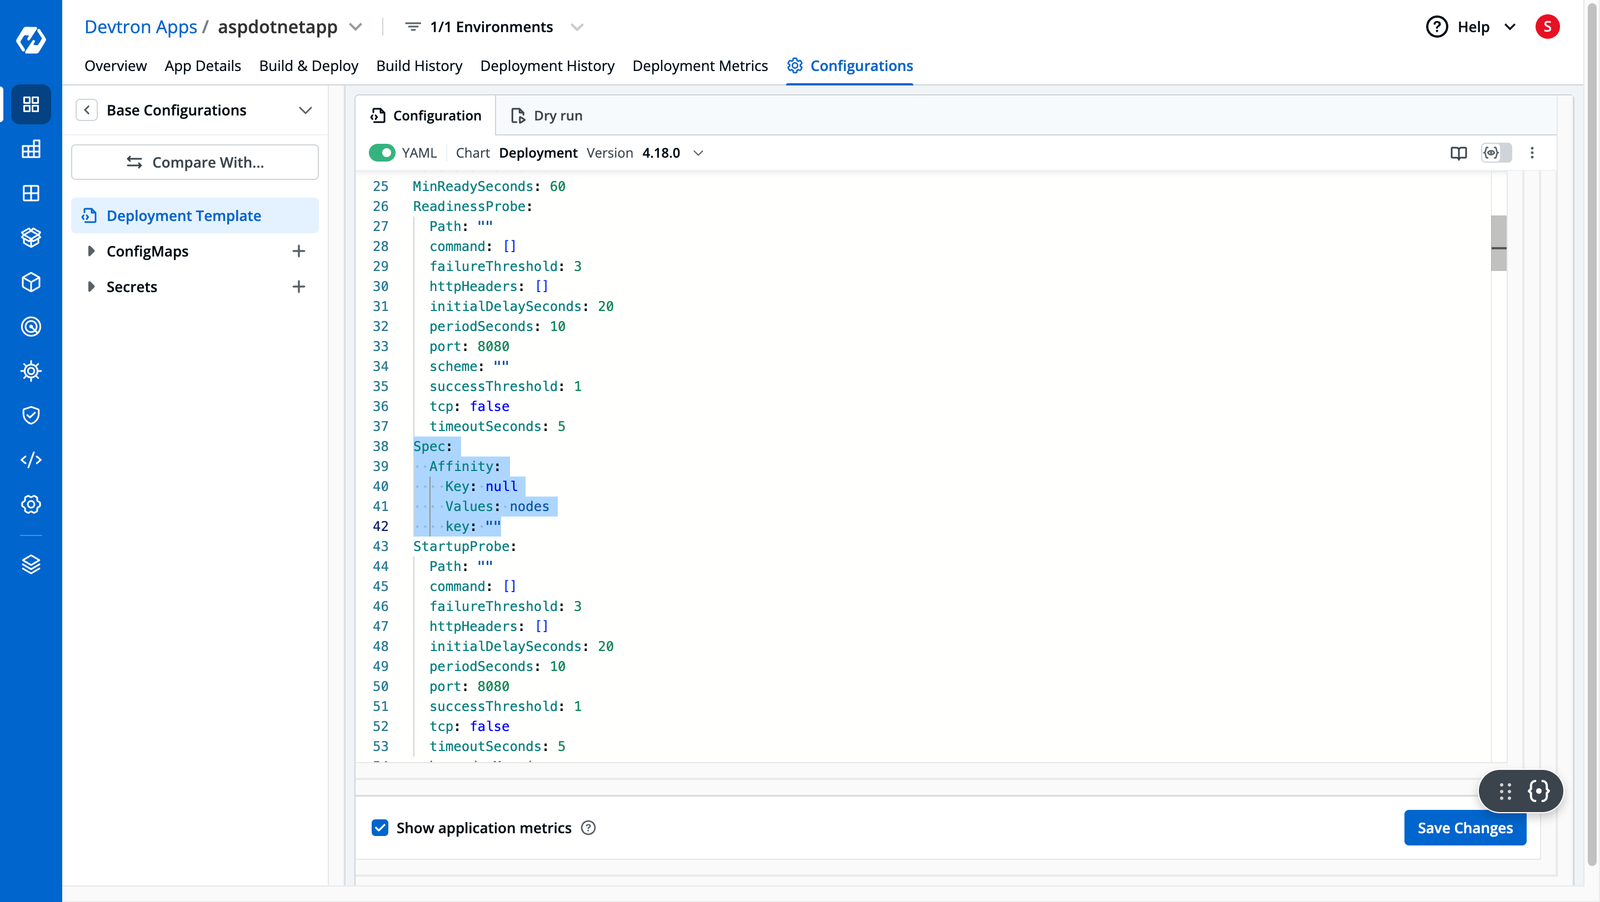Open the Applications grid in the sidebar
1600x902 pixels.
coord(31,104)
